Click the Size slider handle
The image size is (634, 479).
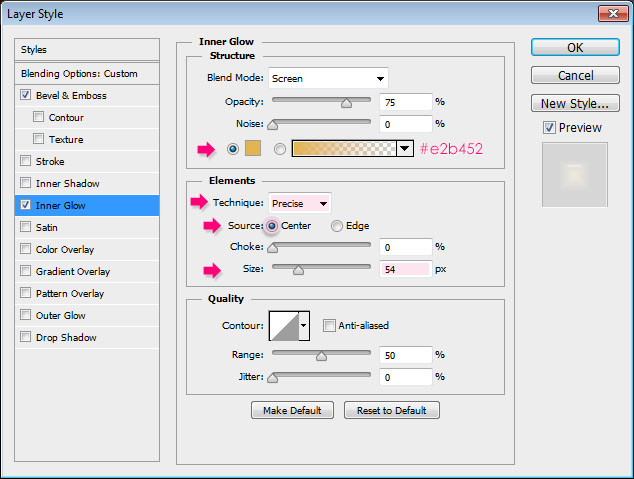pos(298,270)
